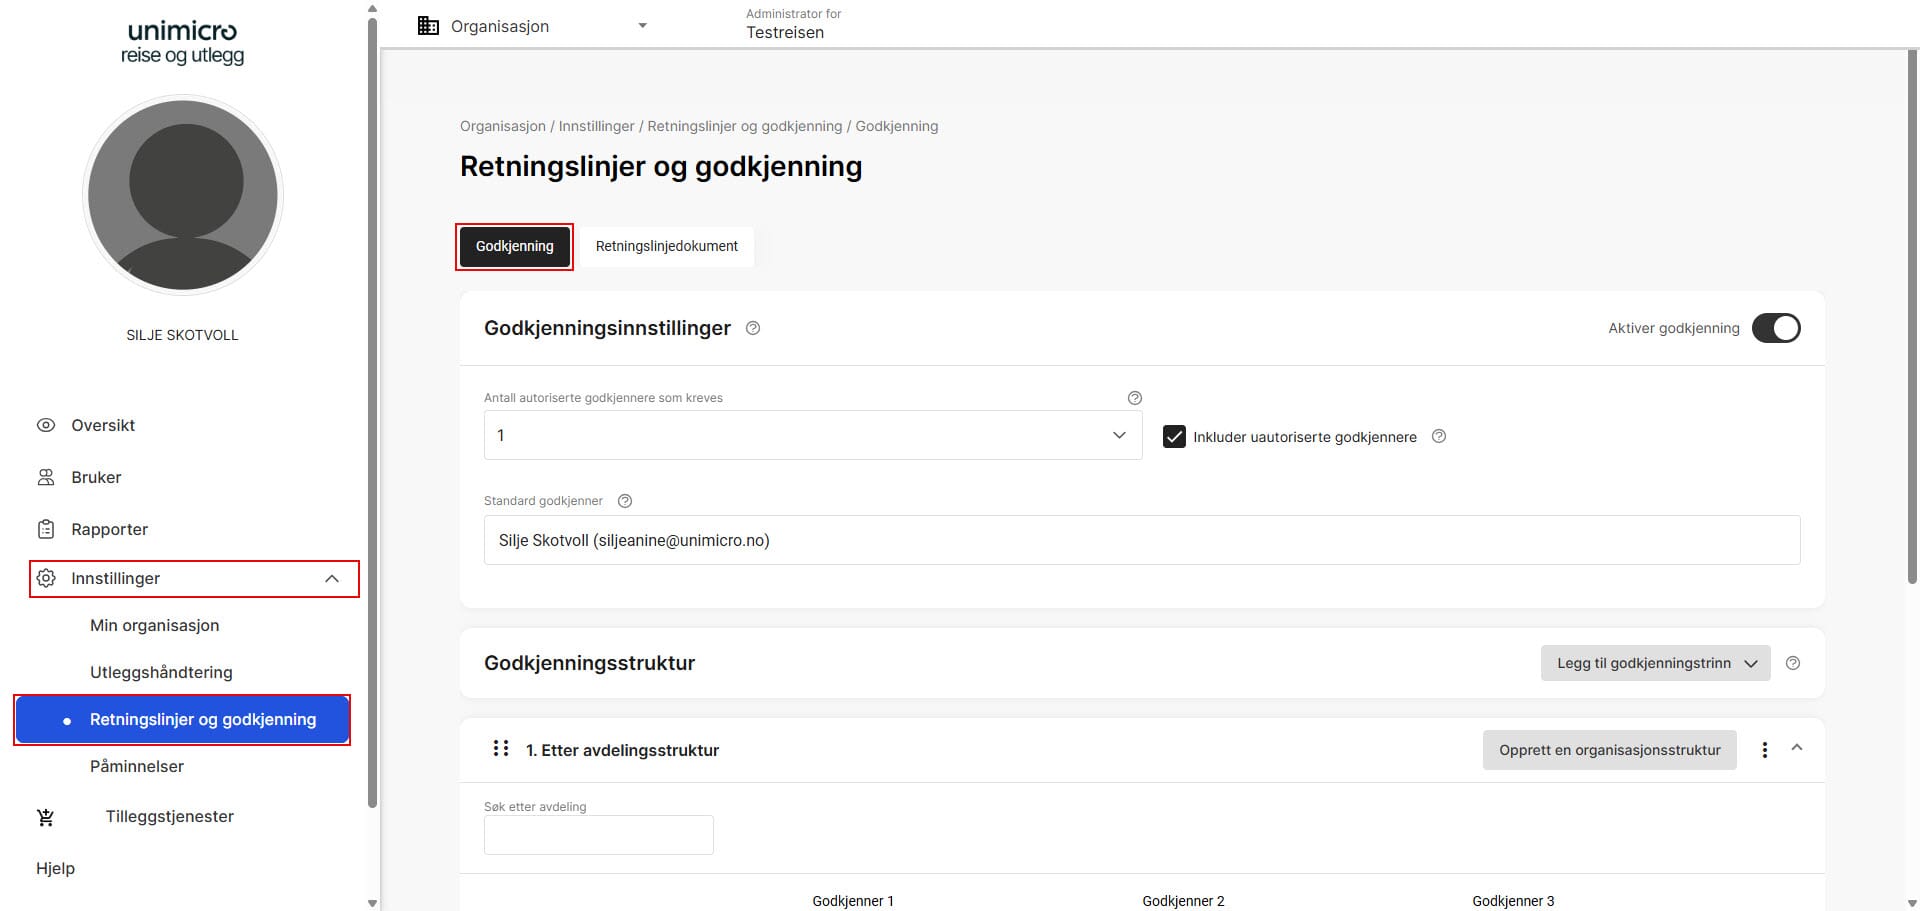Open help for Godkjenningsinnstillinger
Screen dimensions: 1920x911
click(x=753, y=328)
